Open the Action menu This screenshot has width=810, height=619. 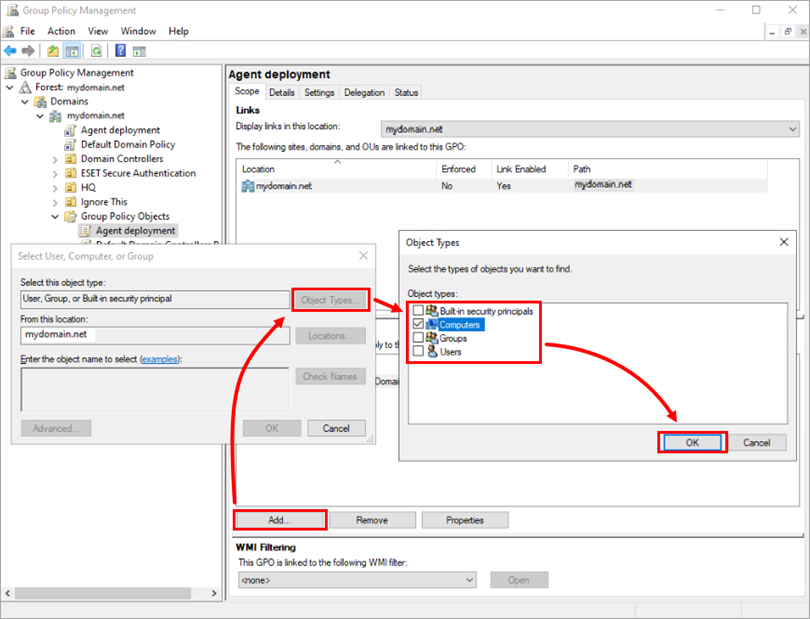click(61, 31)
